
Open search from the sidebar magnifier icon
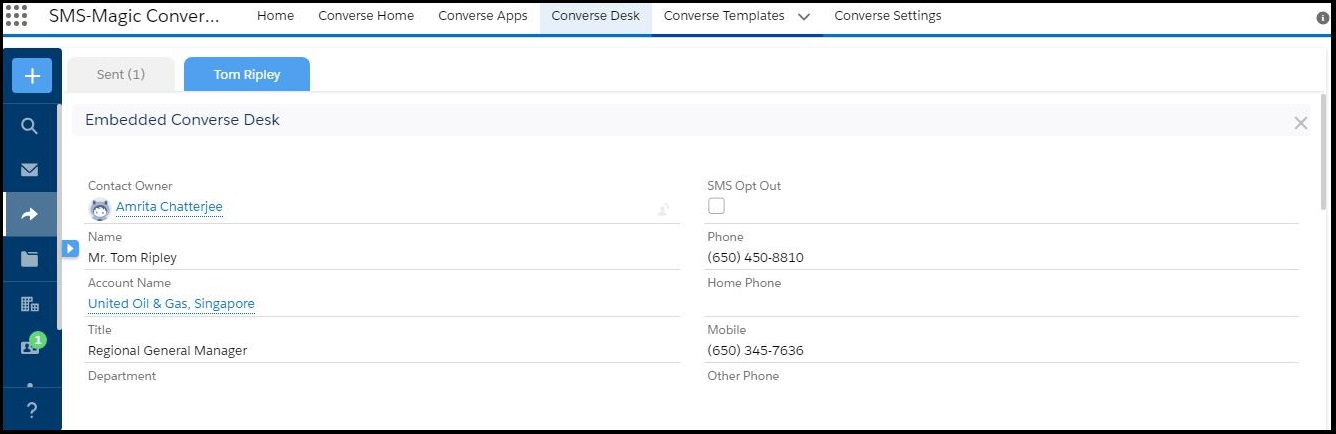click(30, 126)
